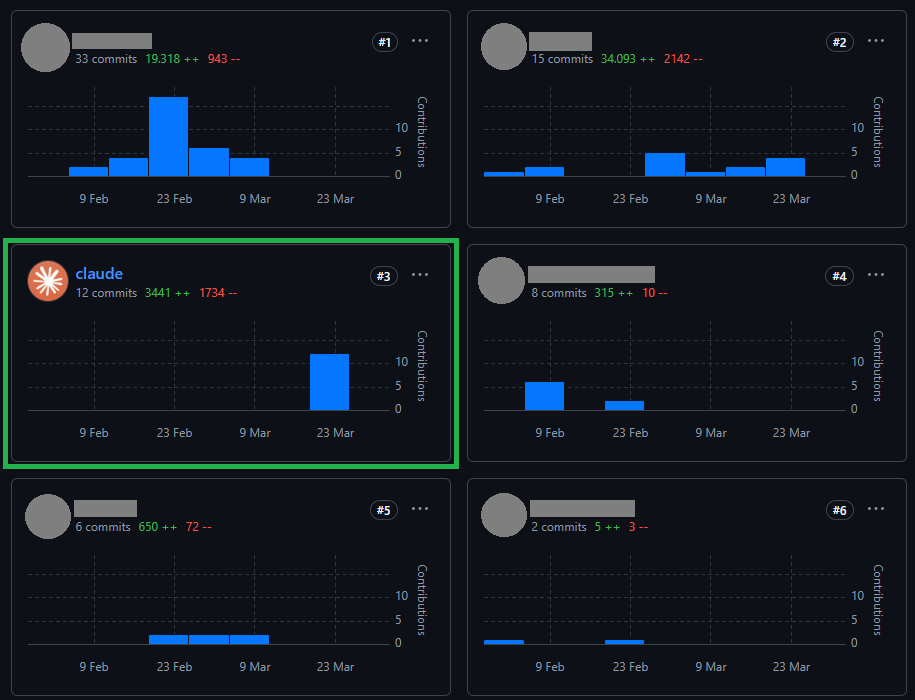Click the 15 commits link
Screen dimensions: 915x700
[x=562, y=59]
